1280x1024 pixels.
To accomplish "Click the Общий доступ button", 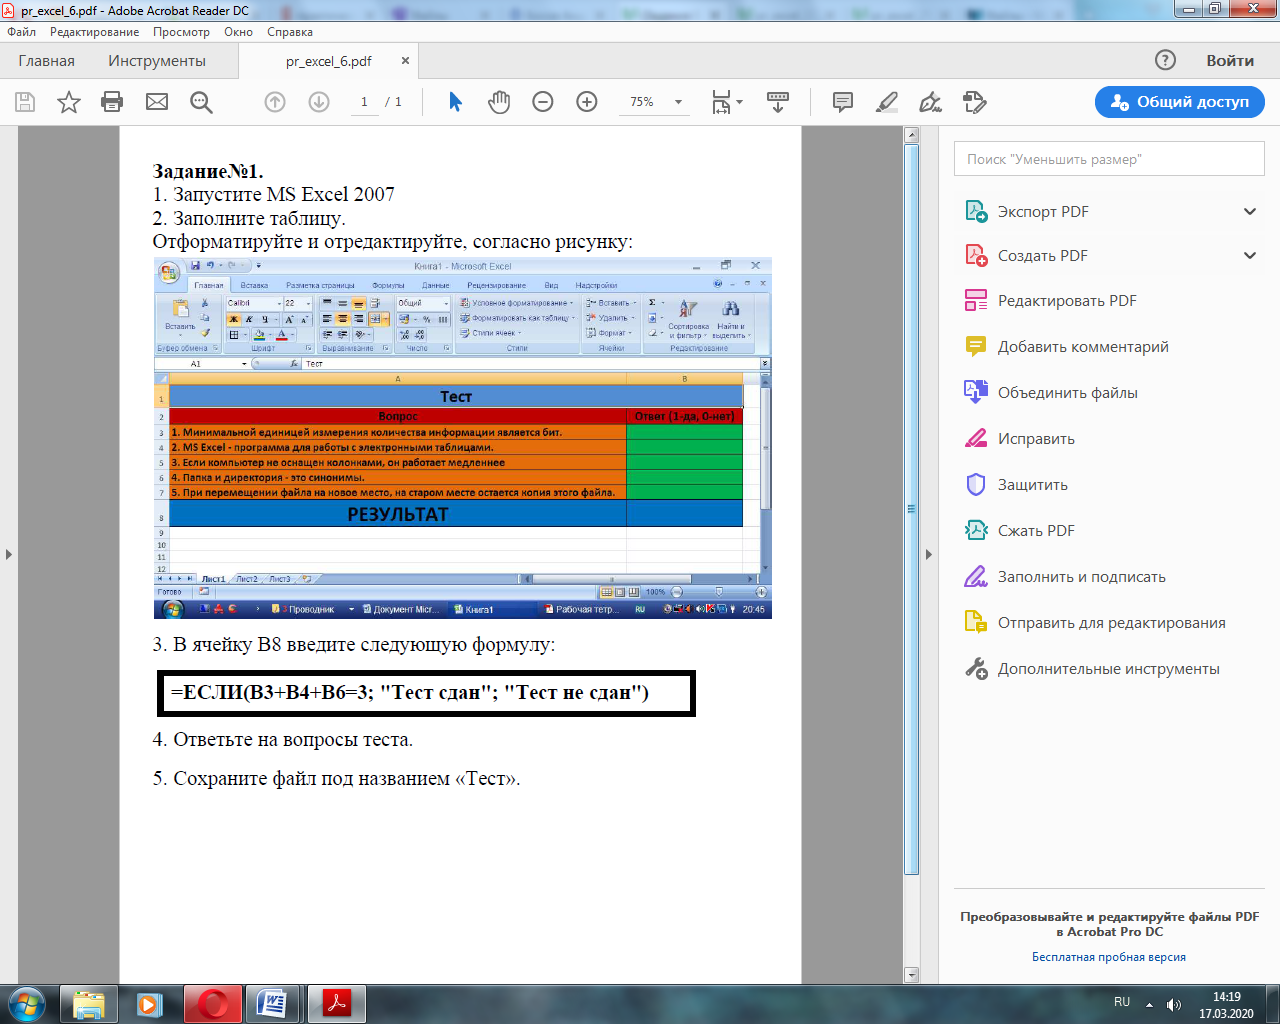I will click(1180, 102).
